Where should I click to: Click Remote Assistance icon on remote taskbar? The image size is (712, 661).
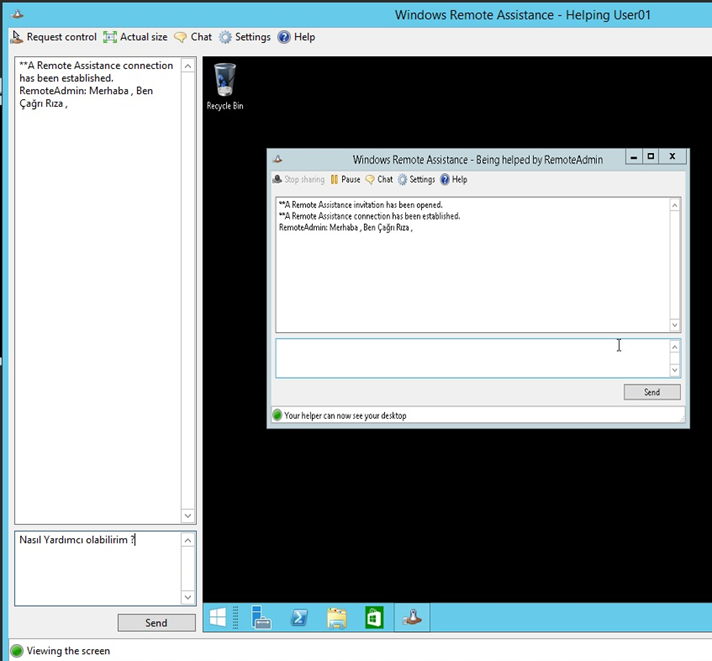412,618
